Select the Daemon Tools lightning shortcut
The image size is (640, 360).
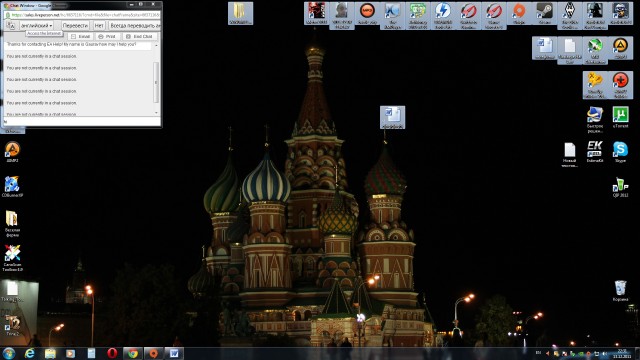443,16
